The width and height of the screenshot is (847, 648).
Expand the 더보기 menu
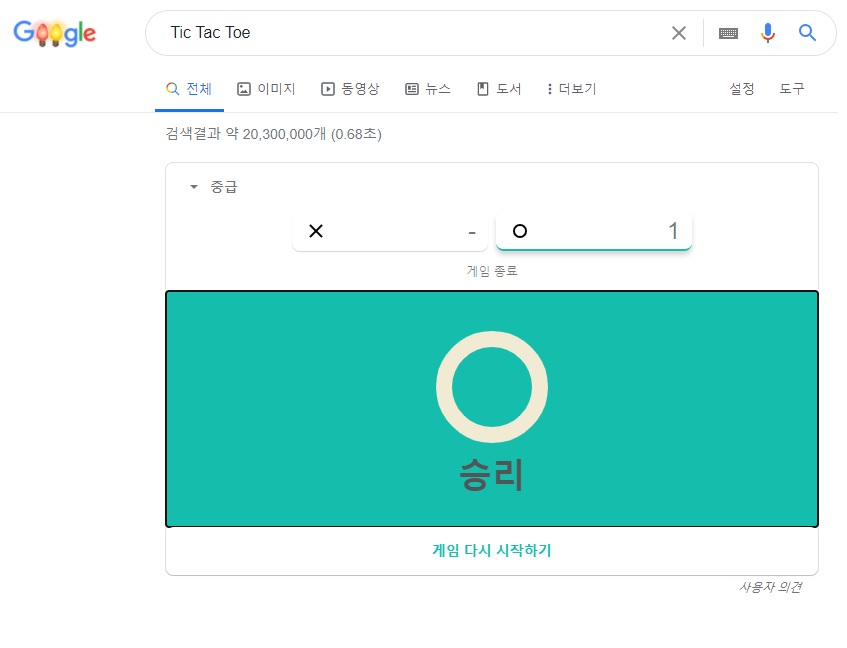tap(572, 89)
